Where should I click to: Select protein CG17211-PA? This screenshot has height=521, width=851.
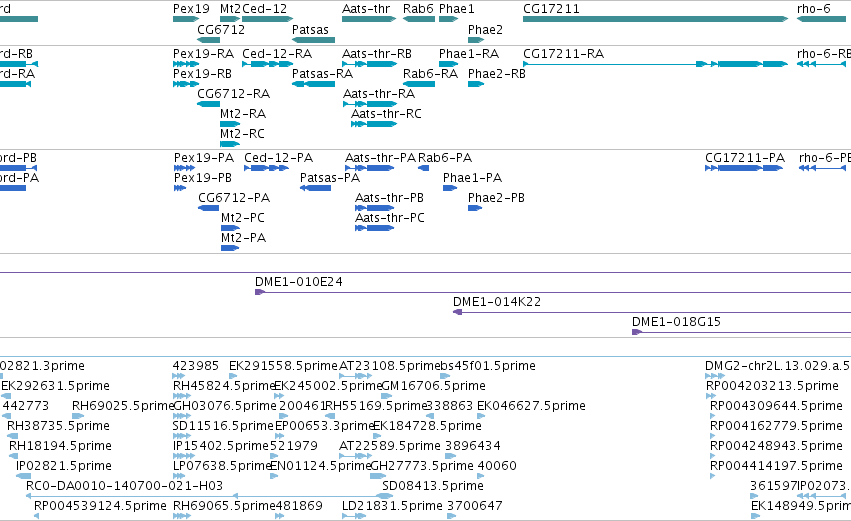click(x=744, y=168)
